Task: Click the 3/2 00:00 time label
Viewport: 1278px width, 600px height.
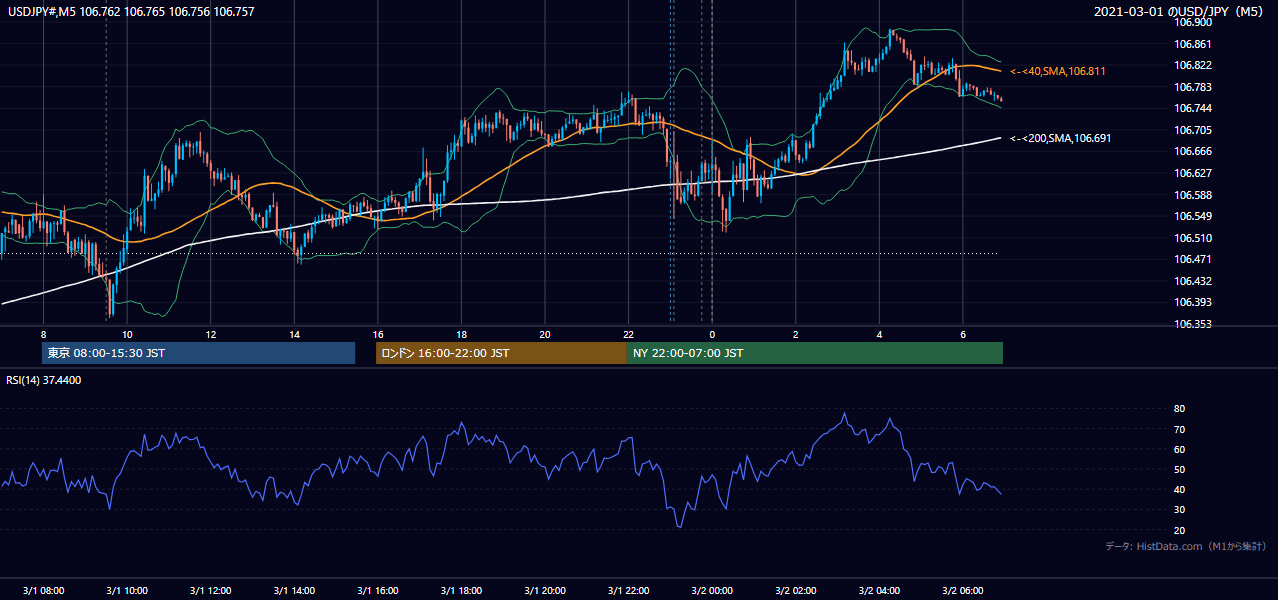Action: tap(711, 591)
